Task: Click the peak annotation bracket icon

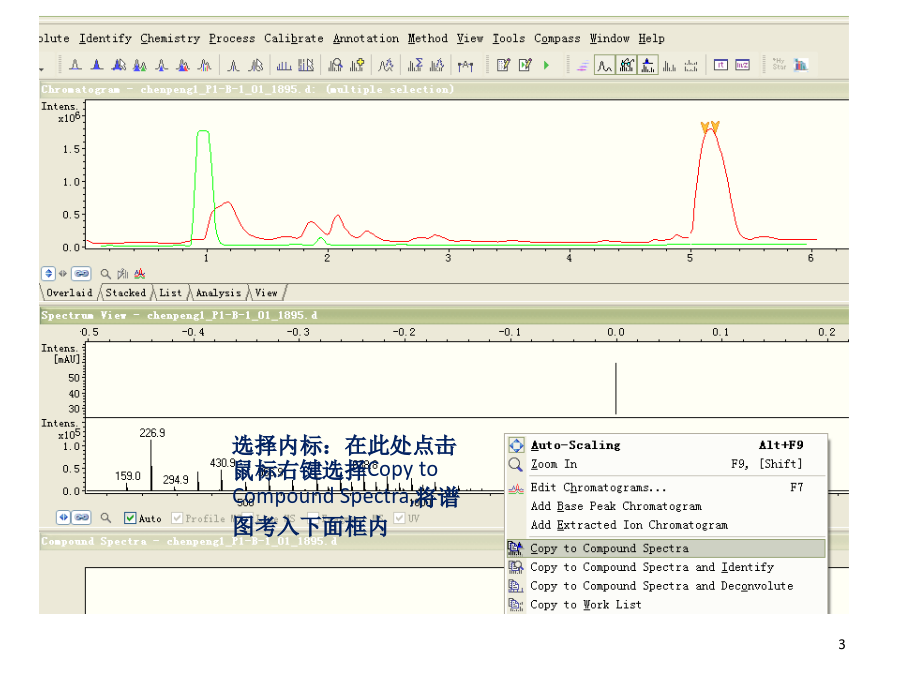Action: pos(465,66)
